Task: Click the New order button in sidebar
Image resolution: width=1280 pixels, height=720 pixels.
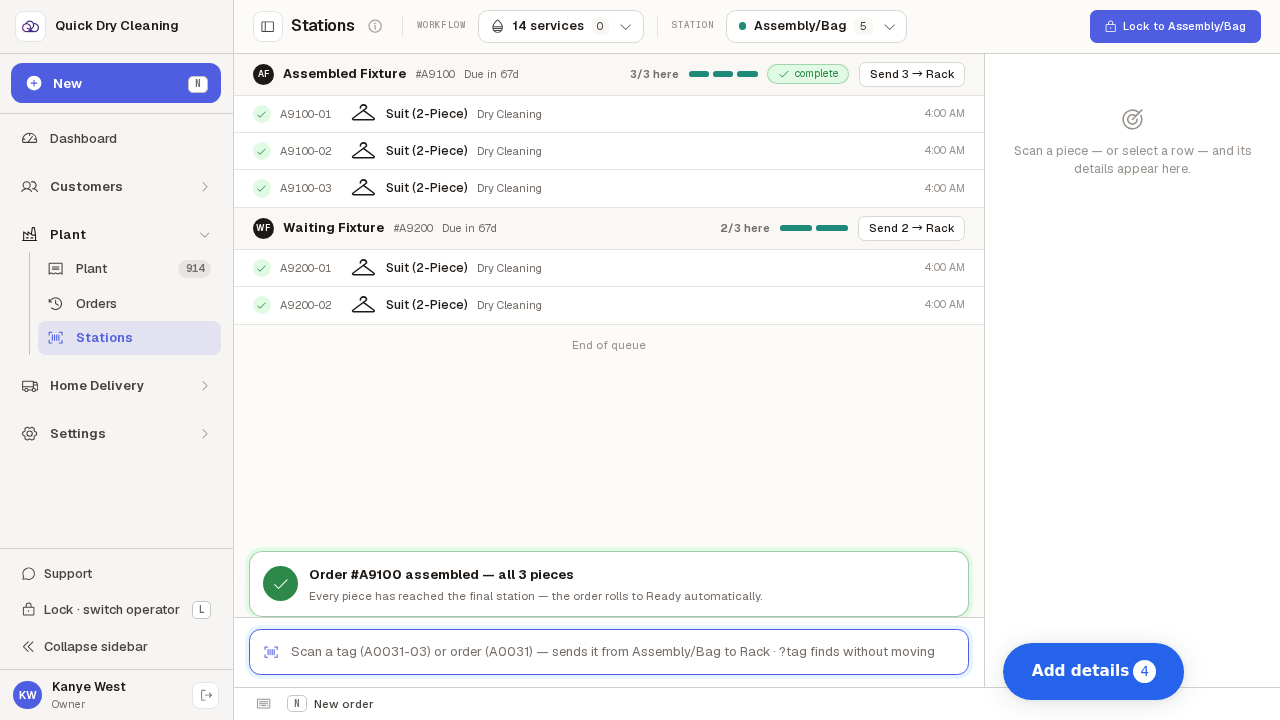Action: coord(116,83)
